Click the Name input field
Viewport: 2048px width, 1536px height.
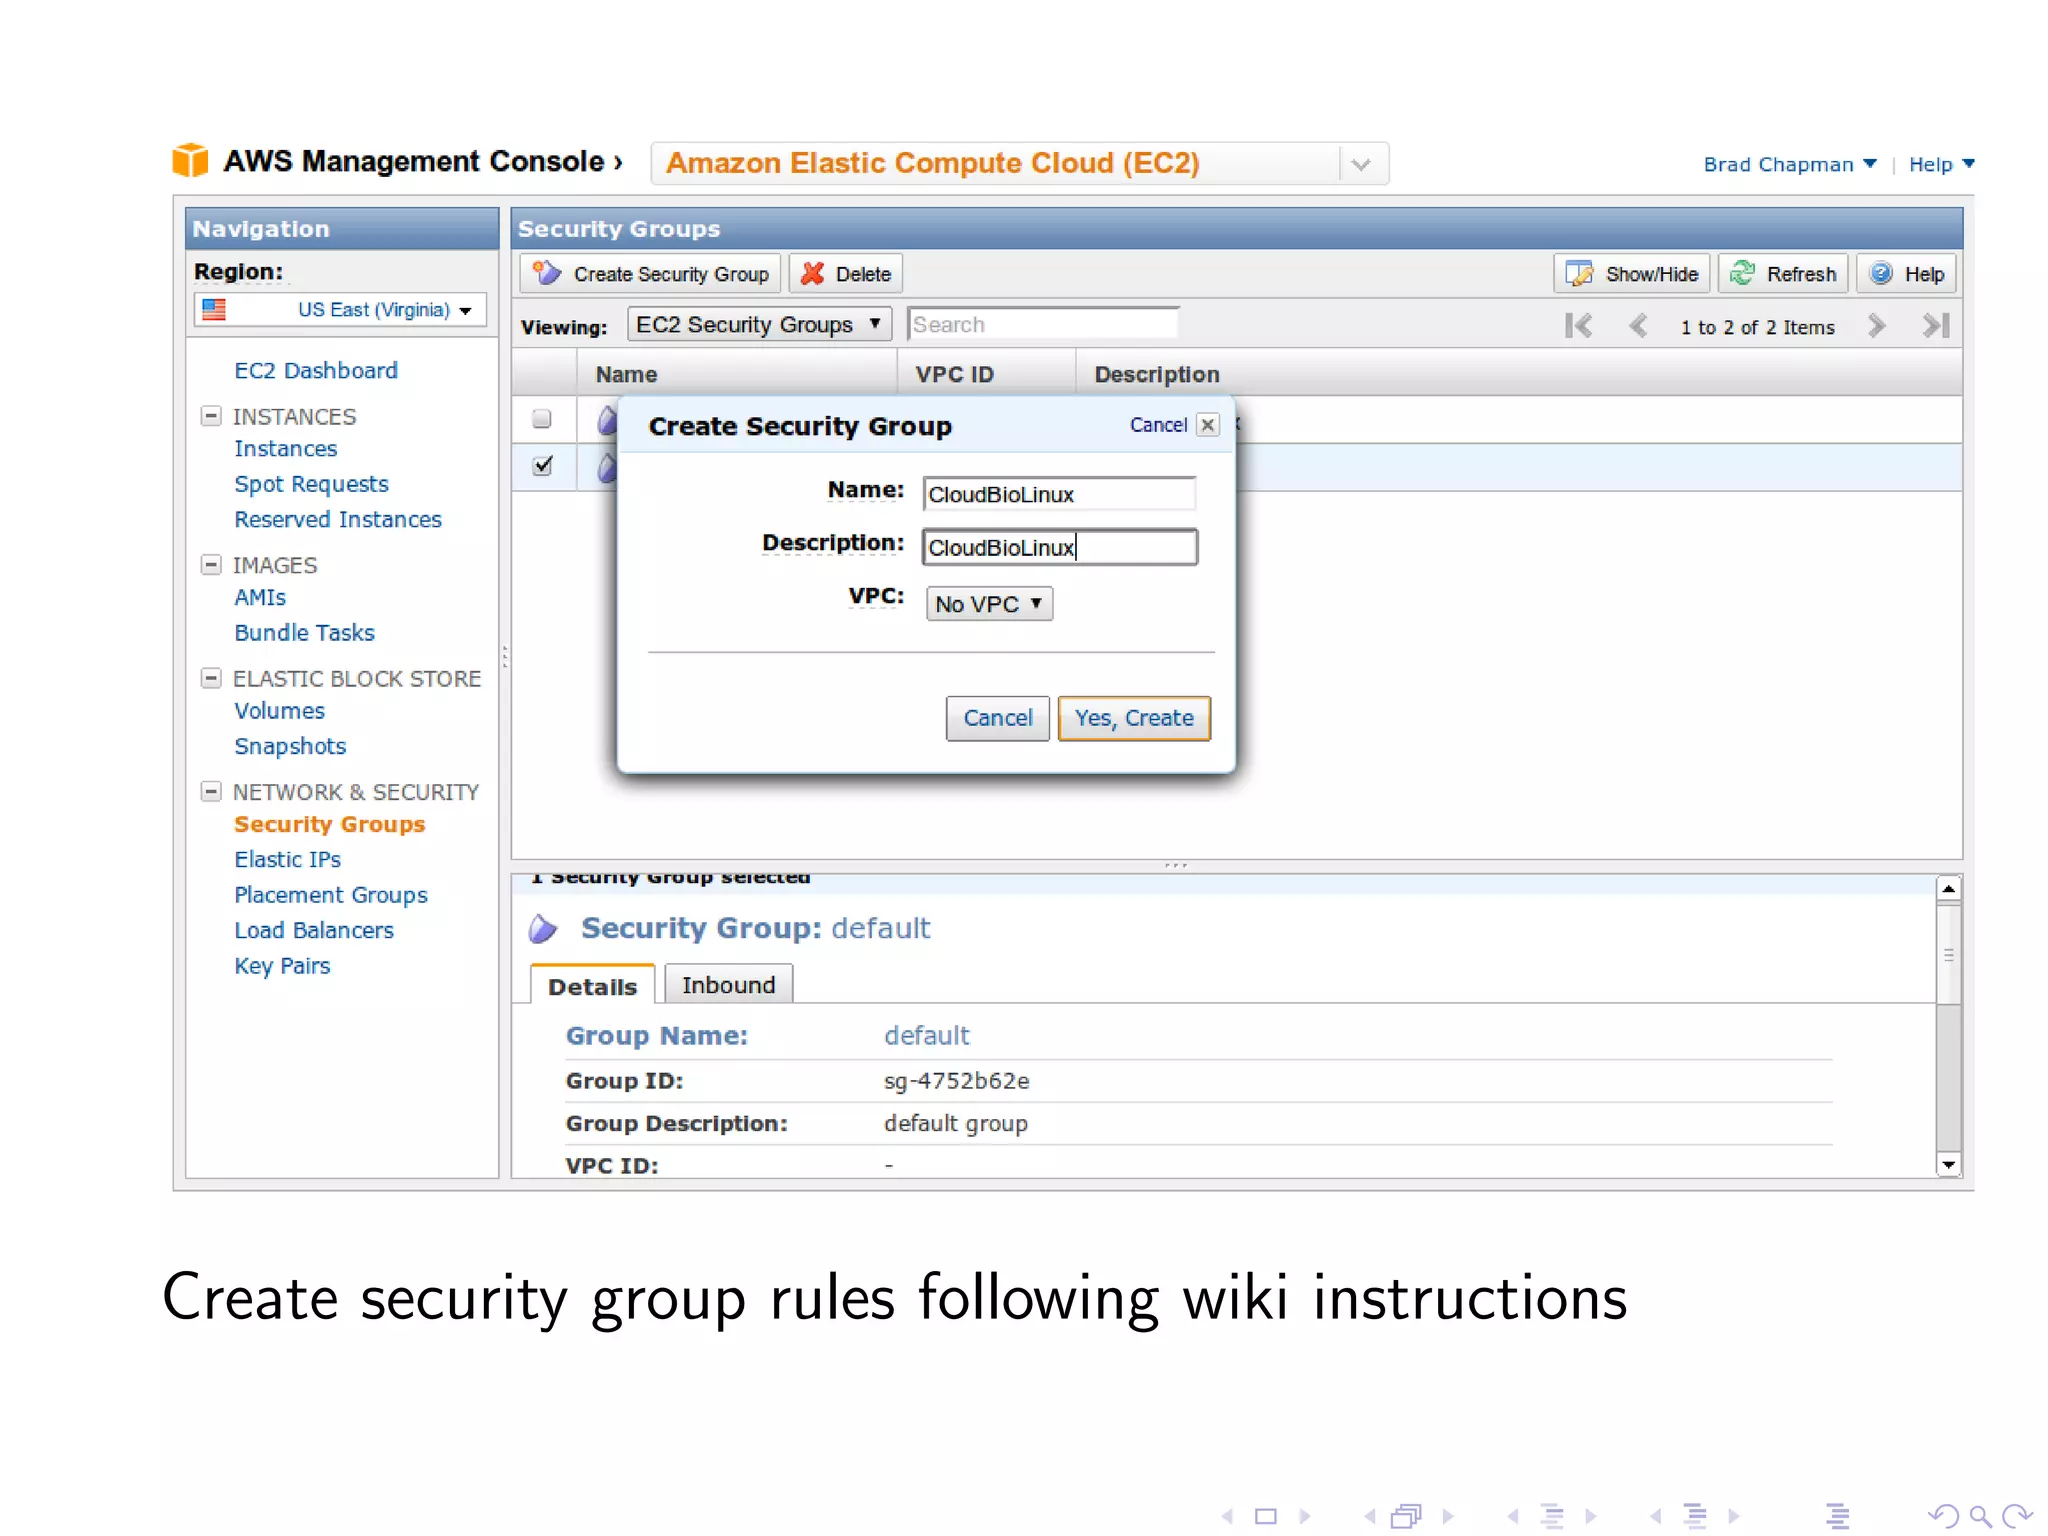coord(1059,494)
